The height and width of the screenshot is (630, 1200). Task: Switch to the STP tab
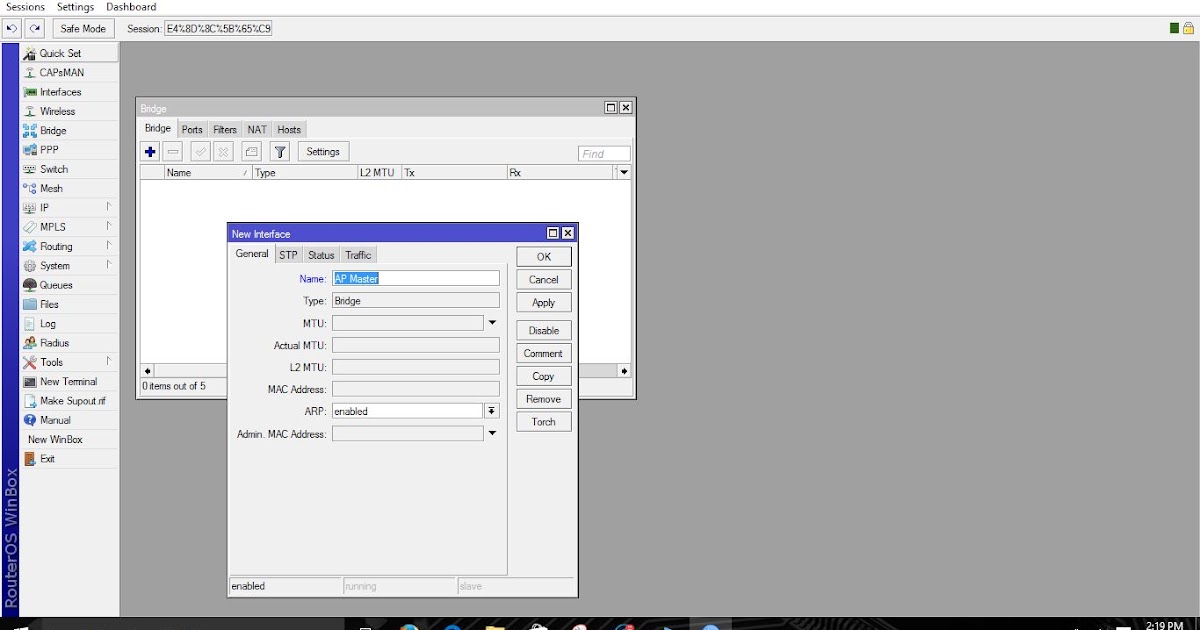tap(288, 254)
